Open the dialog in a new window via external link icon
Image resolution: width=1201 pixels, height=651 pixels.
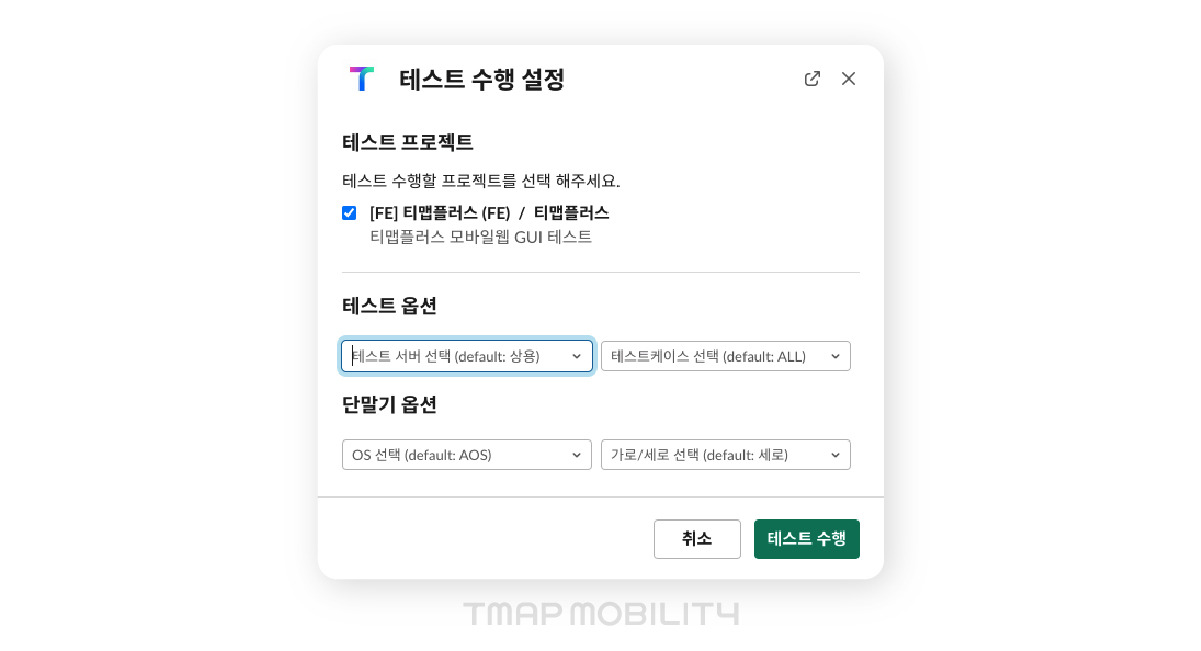coord(812,78)
